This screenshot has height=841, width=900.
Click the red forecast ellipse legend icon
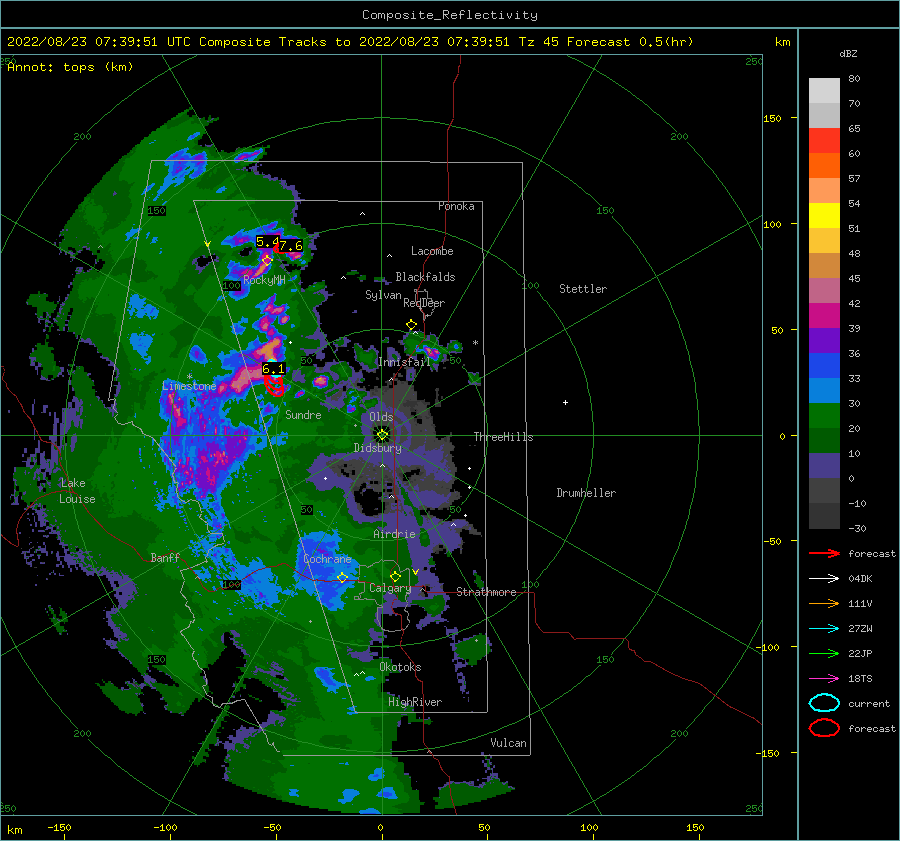(824, 728)
